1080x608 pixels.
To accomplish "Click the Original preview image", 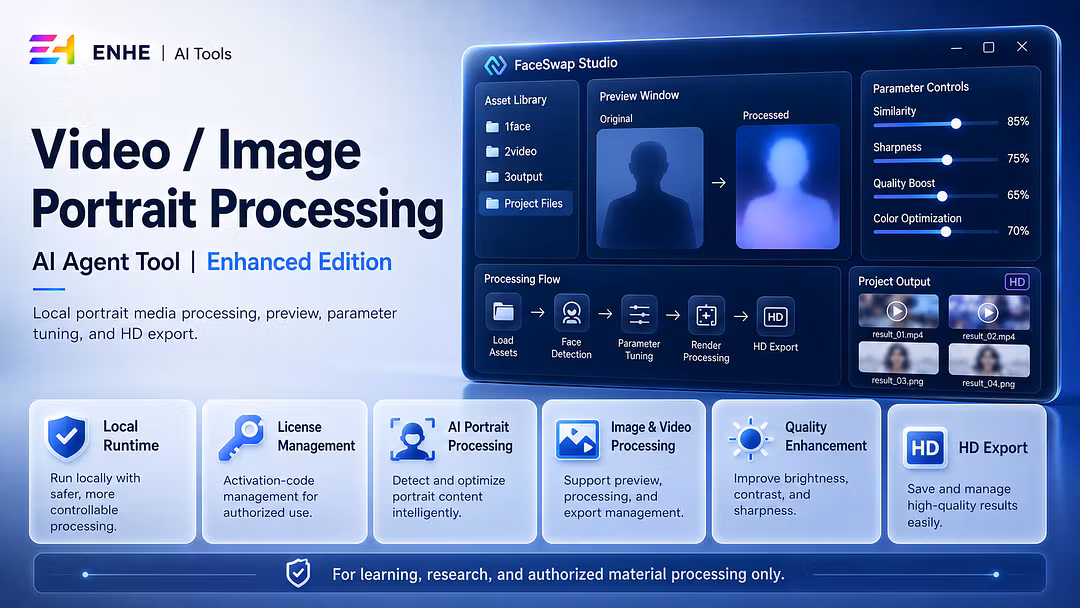I will pos(650,187).
